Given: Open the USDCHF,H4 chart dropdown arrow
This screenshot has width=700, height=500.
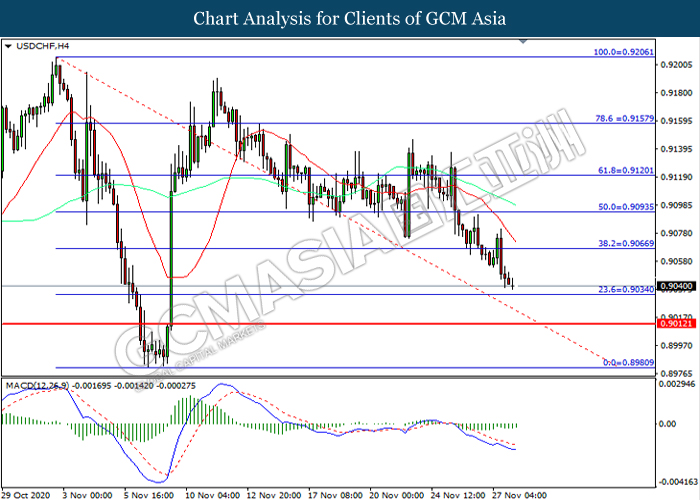Looking at the screenshot, I should coord(8,46).
